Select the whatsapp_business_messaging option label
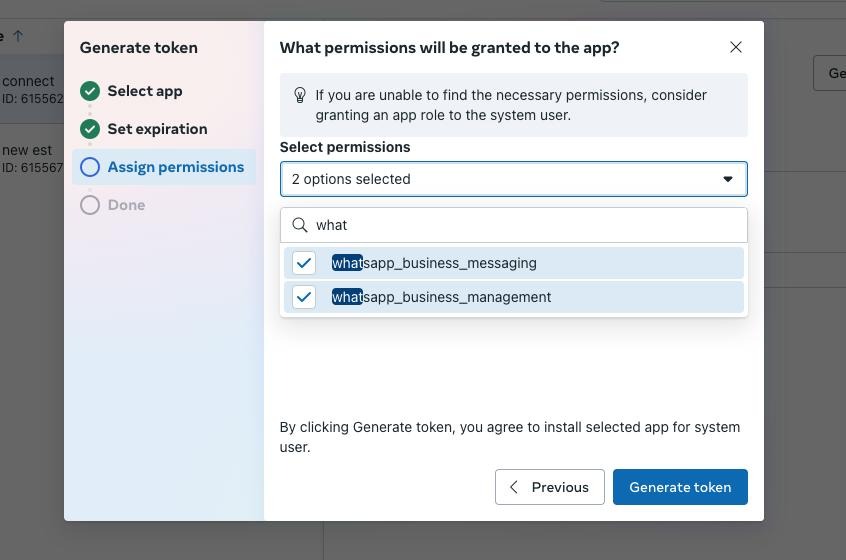 point(434,263)
